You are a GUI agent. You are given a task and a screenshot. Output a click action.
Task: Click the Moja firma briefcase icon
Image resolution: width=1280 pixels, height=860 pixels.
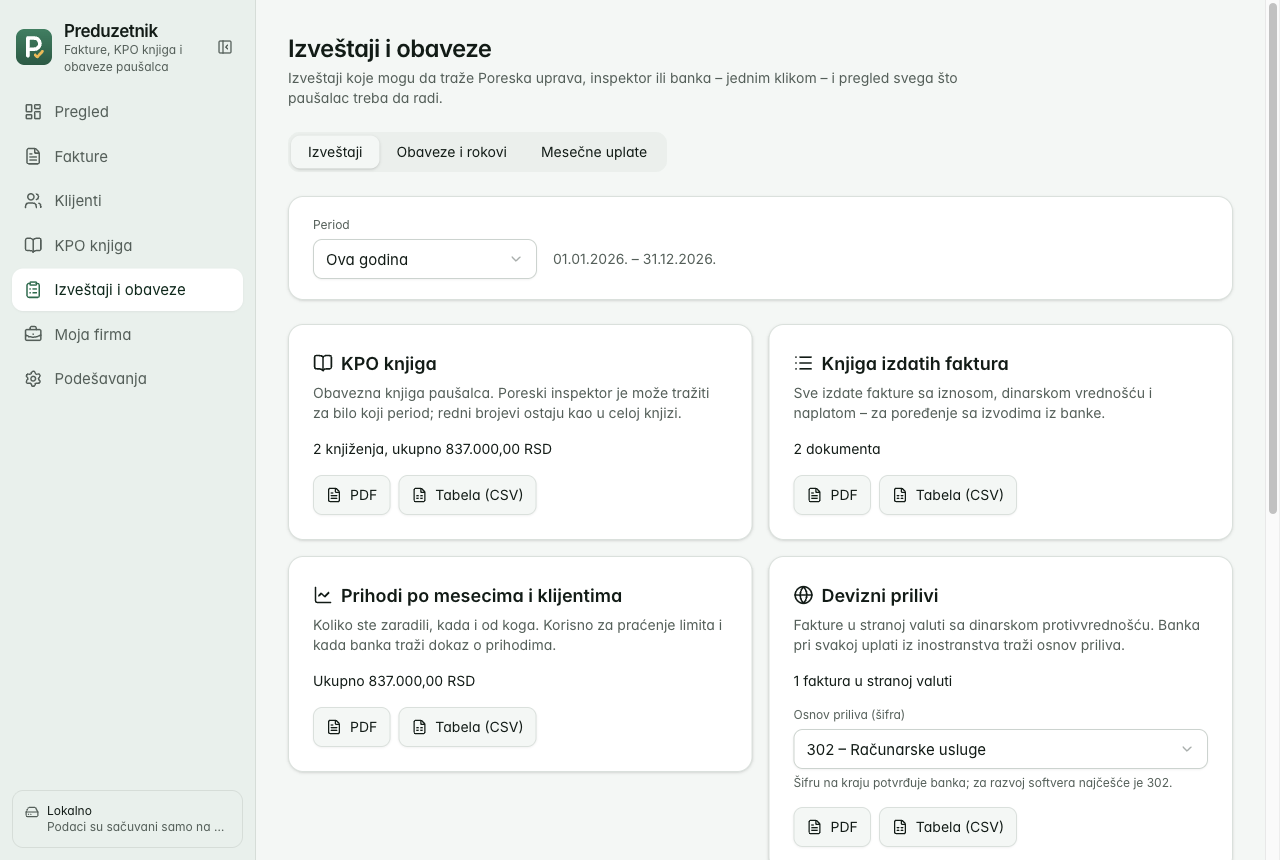pyautogui.click(x=33, y=334)
